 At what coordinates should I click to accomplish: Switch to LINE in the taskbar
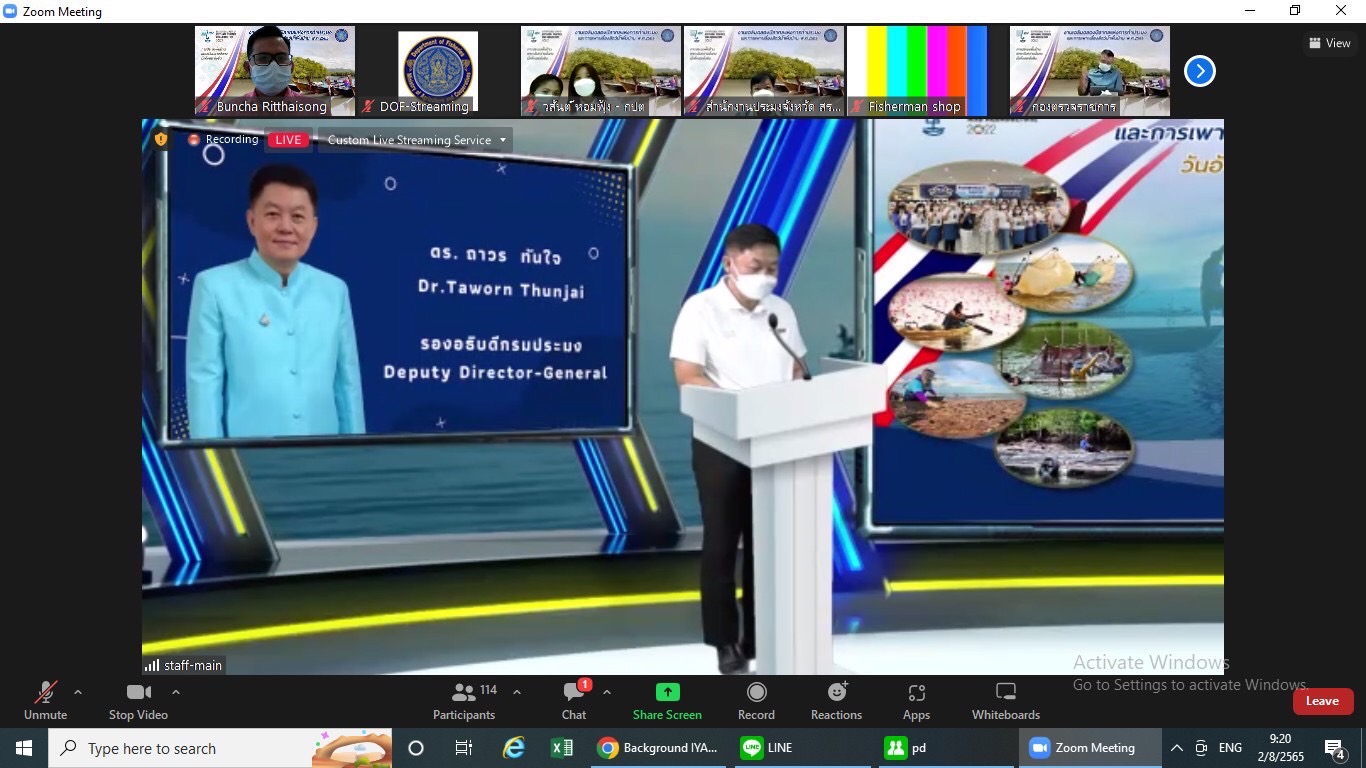(768, 748)
